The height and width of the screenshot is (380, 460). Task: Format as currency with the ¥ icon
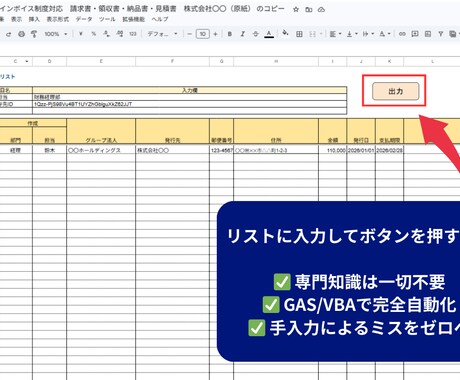[81, 34]
